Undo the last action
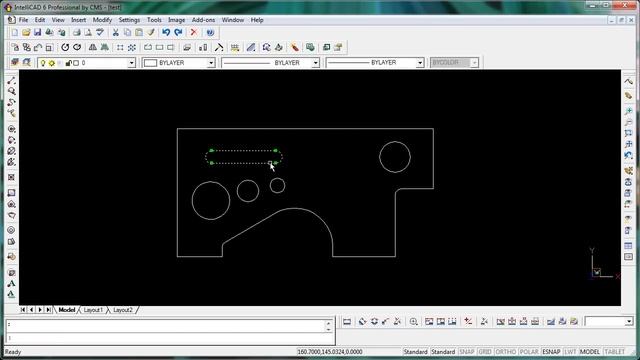This screenshot has height=360, width=640. pos(166,32)
